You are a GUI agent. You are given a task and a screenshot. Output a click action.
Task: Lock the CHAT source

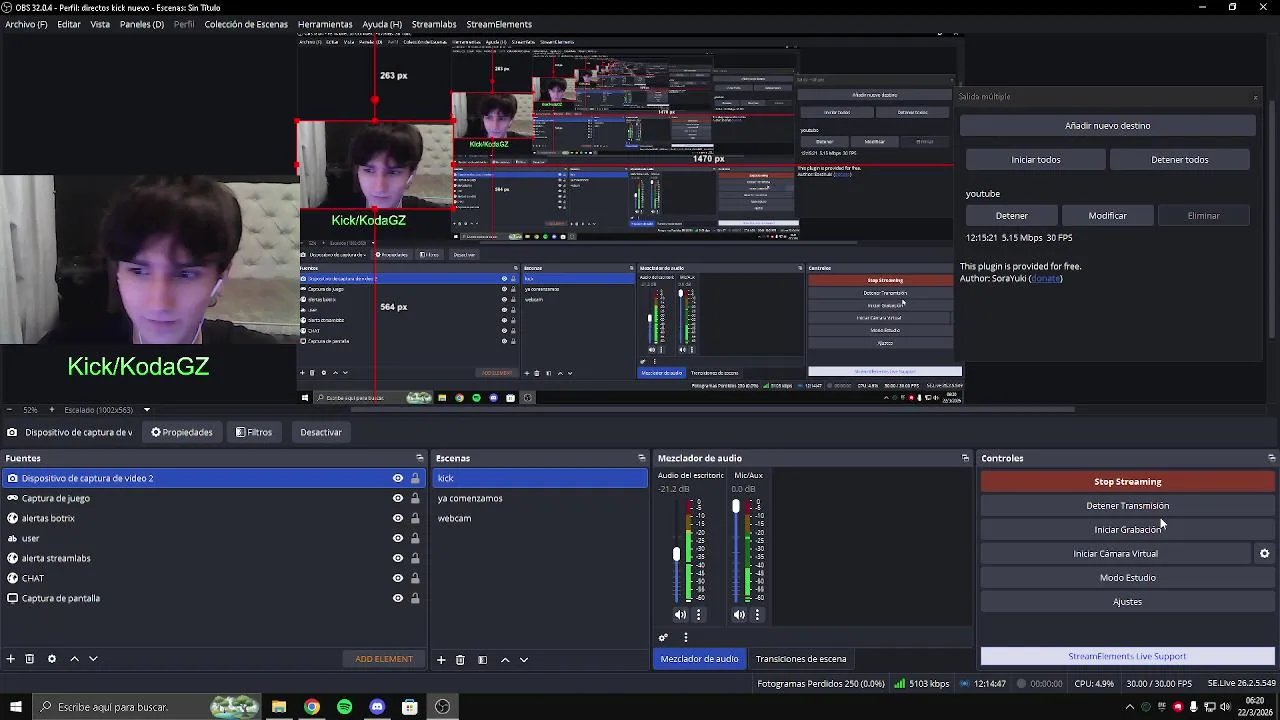(x=415, y=578)
